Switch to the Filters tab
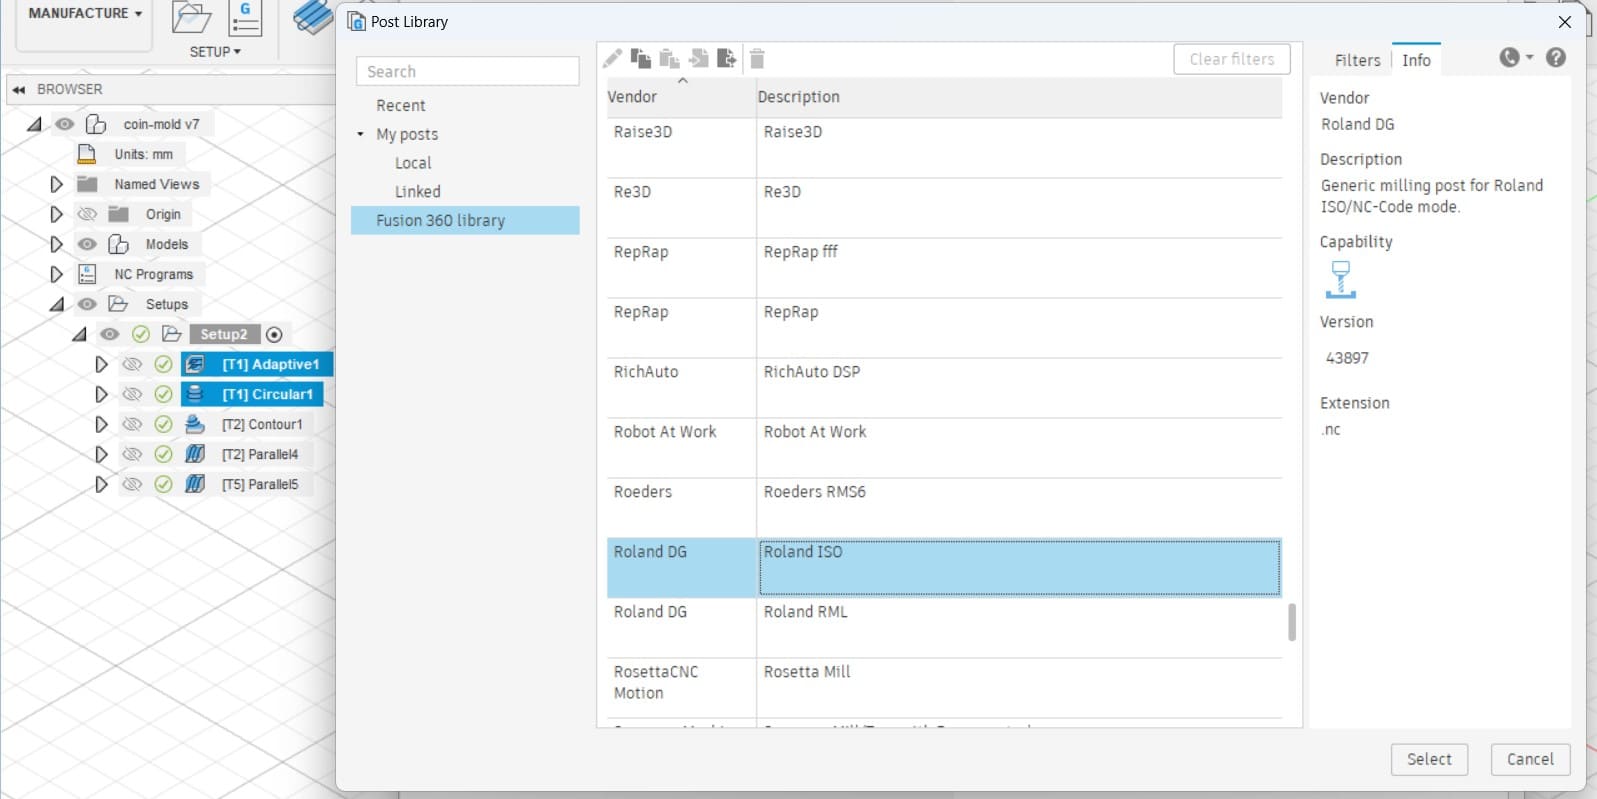 (x=1357, y=60)
